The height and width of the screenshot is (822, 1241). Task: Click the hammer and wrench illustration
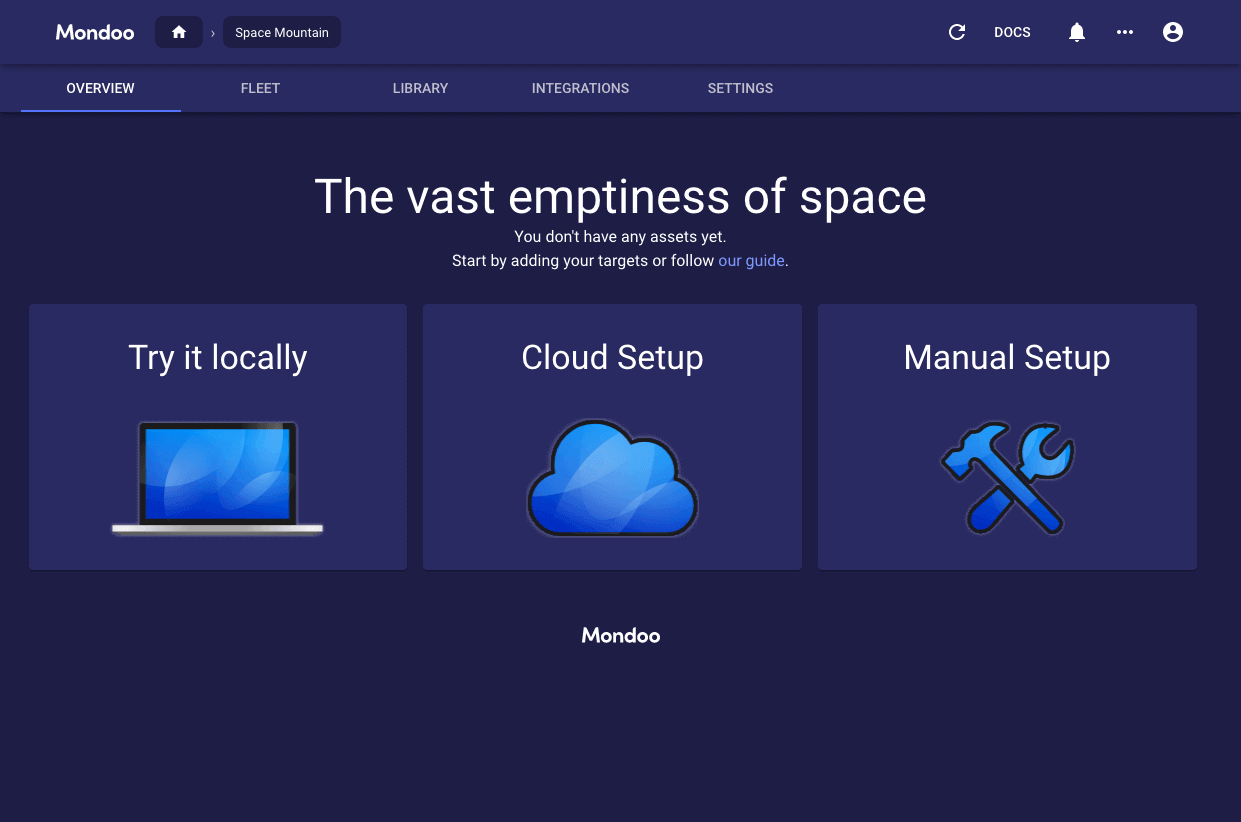(1007, 478)
